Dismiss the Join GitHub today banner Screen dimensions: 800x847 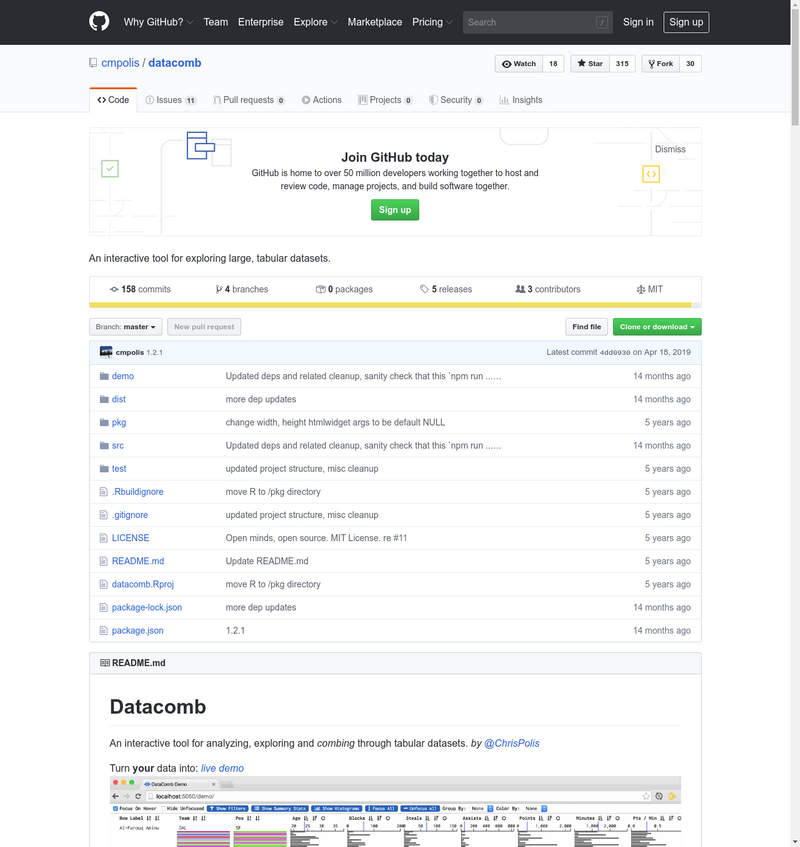click(670, 149)
